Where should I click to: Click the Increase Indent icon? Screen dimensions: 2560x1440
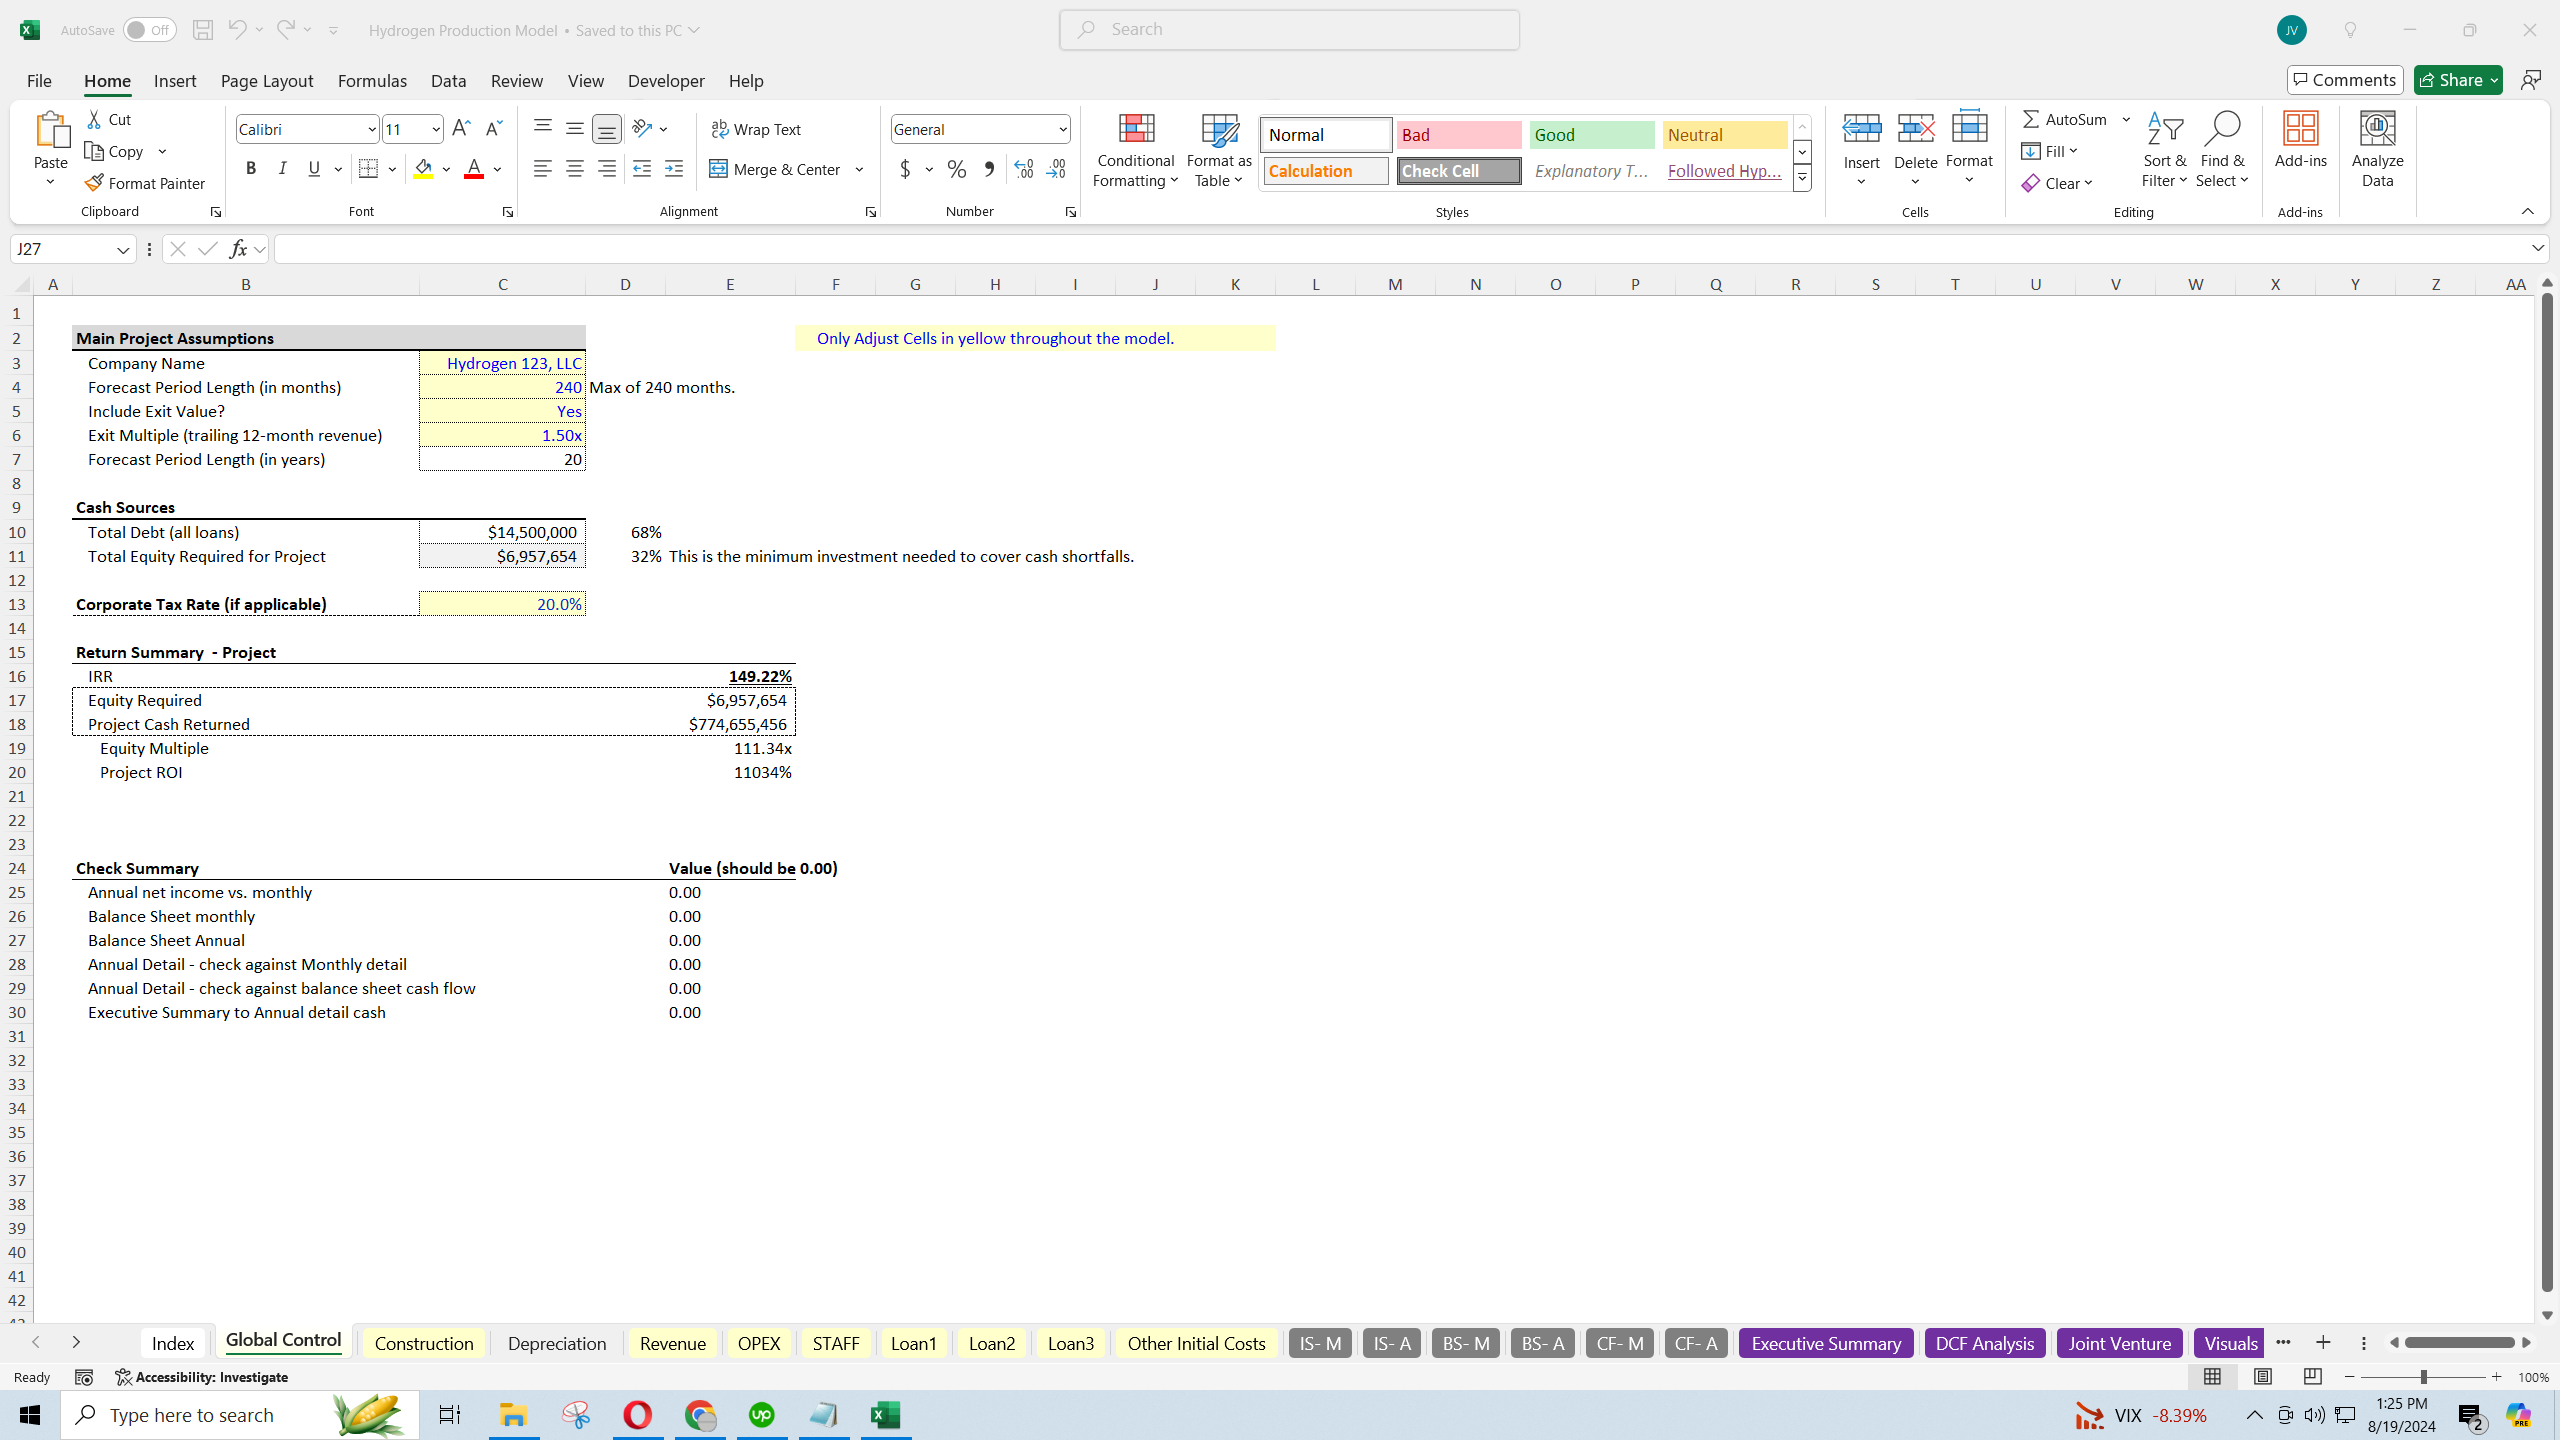pos(674,169)
